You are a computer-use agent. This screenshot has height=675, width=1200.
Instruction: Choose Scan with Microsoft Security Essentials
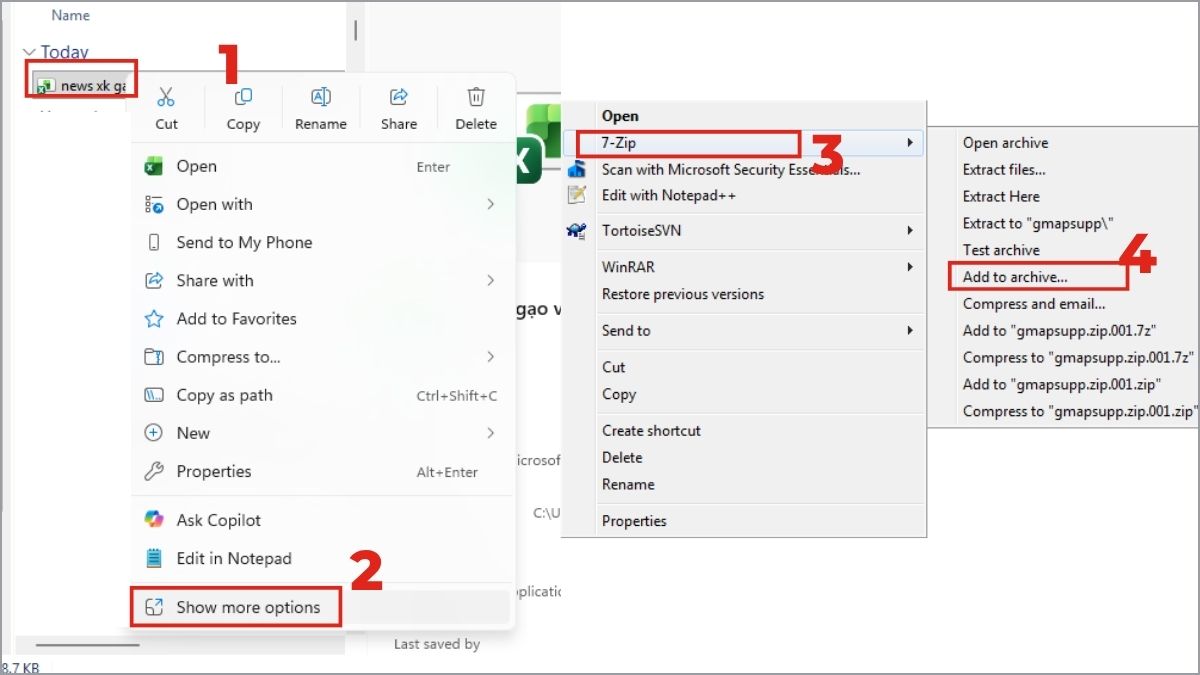731,170
